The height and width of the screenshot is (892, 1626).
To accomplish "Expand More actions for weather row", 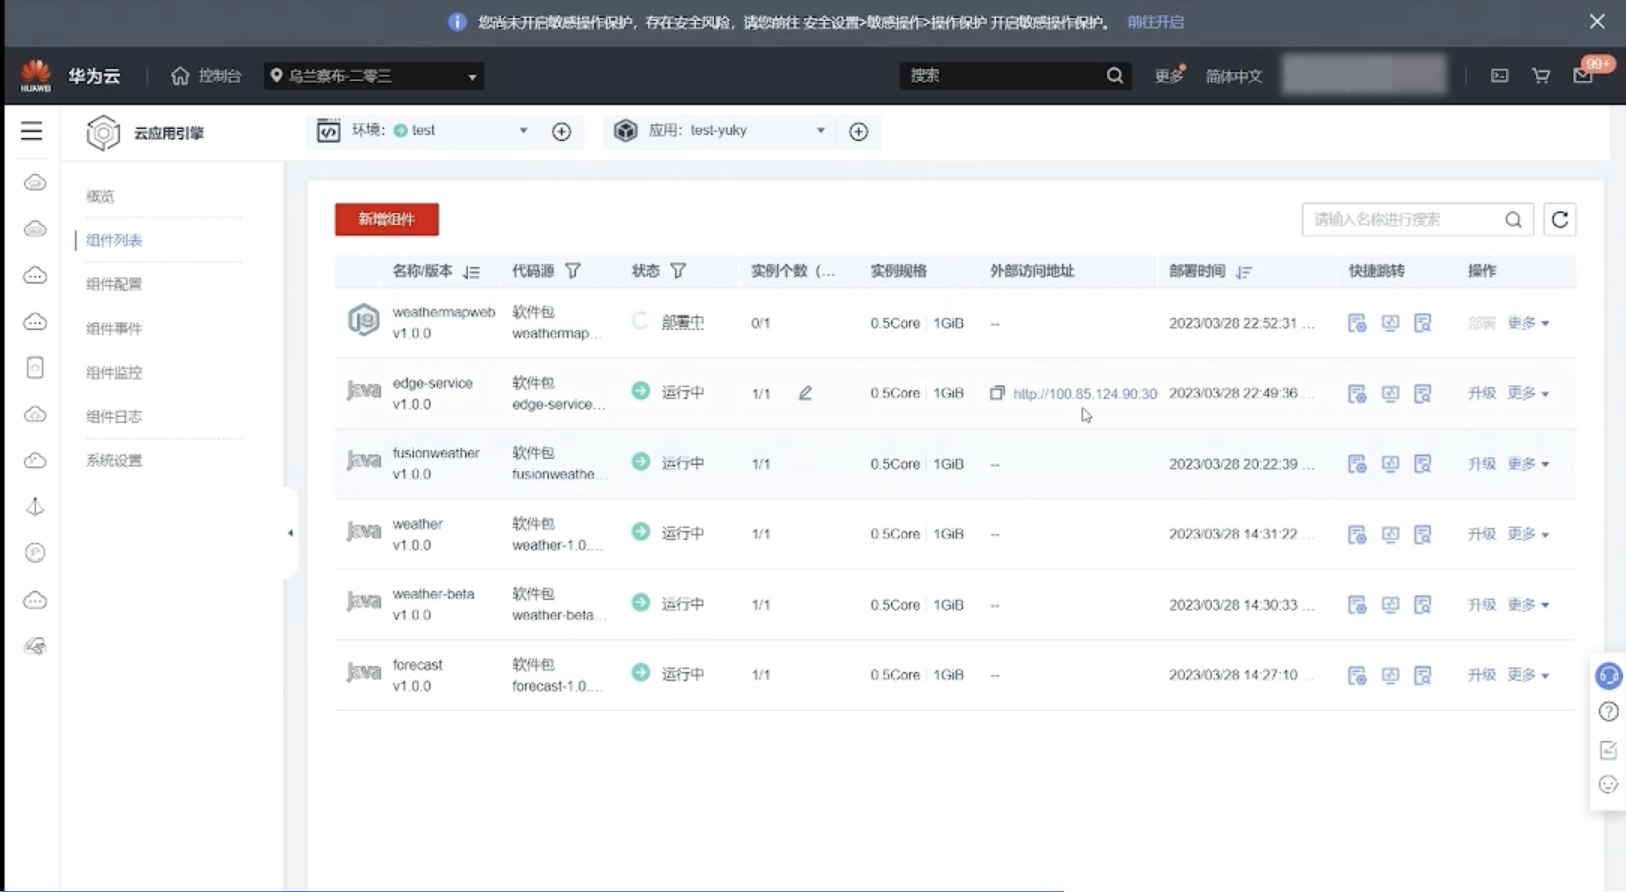I will coord(1528,534).
